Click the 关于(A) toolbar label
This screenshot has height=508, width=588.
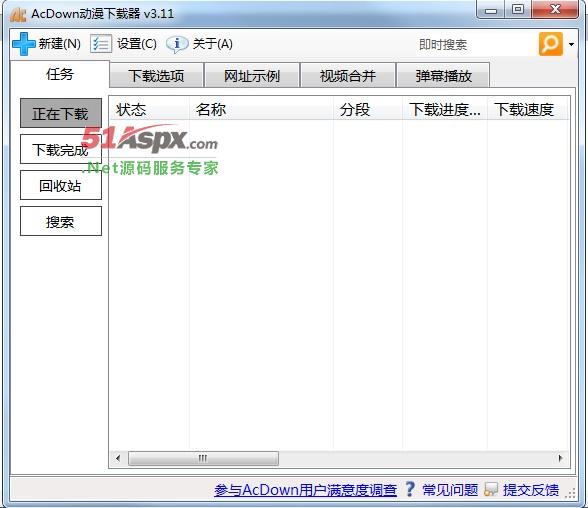tap(213, 44)
